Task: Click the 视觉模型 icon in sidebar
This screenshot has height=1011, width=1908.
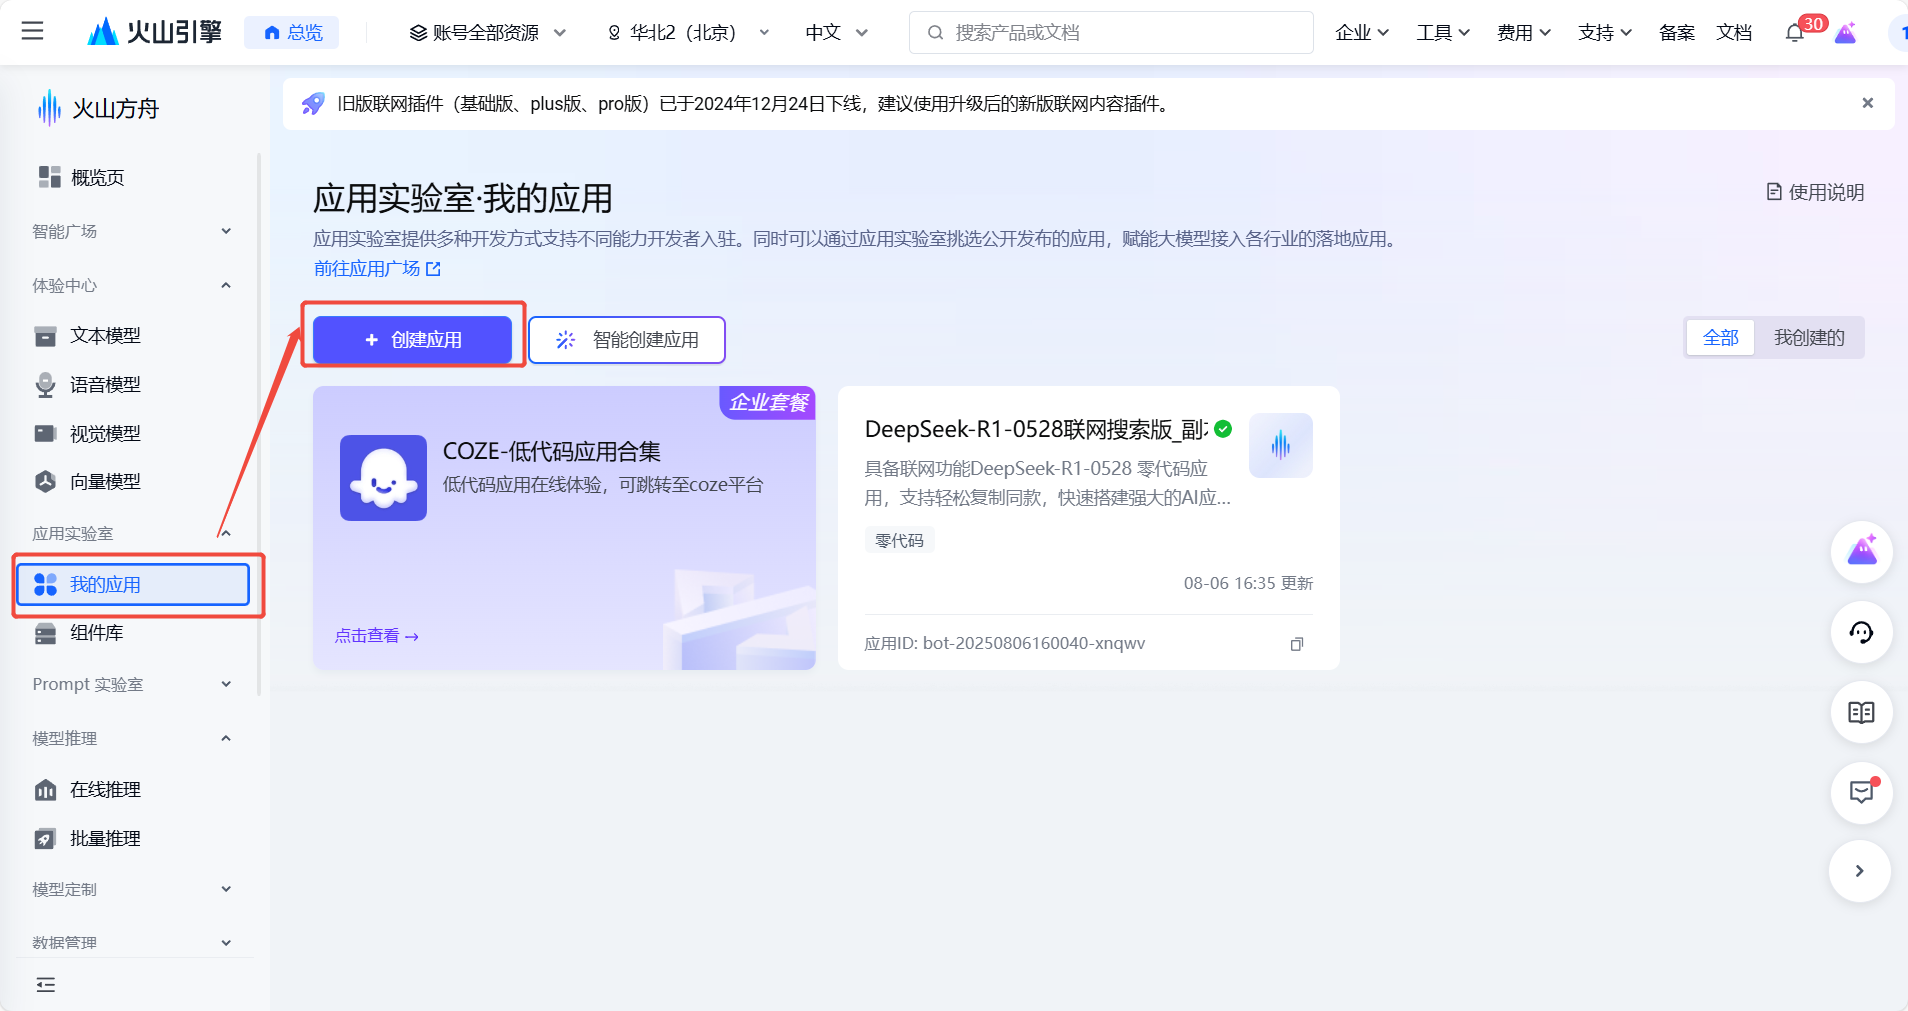Action: coord(45,433)
